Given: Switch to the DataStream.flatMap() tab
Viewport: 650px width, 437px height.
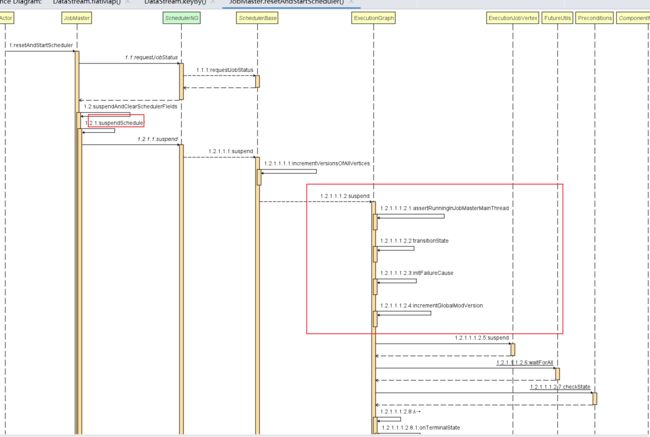Looking at the screenshot, I should click(87, 2).
